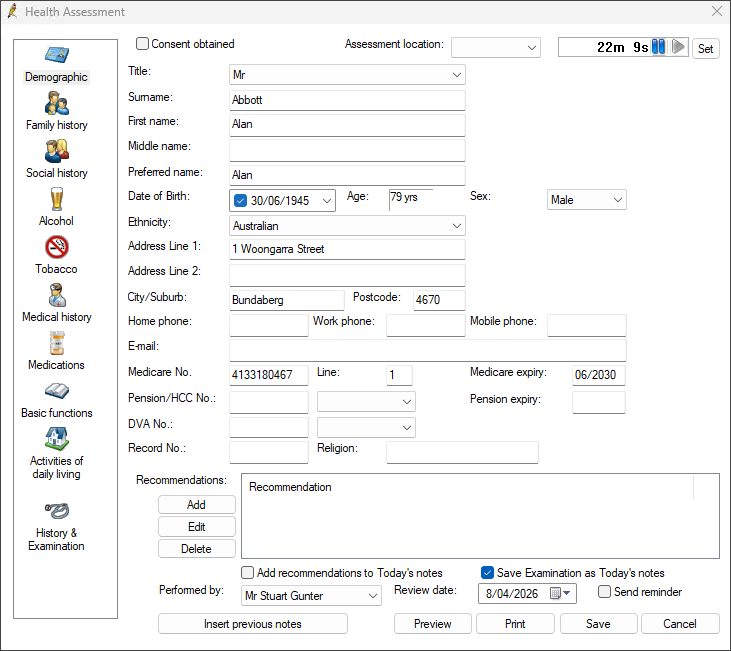Click the Surname field containing Abbott
Viewport: 731px width, 651px height.
(x=347, y=100)
